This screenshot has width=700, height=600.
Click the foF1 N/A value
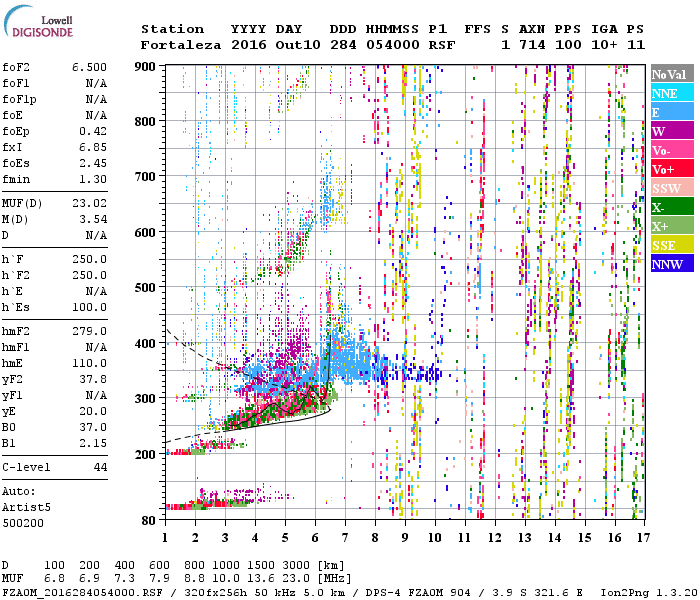click(96, 83)
